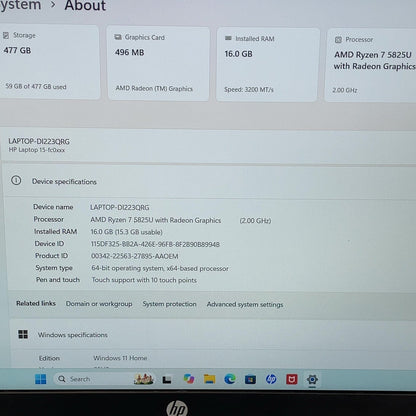Open Task View on the taskbar
This screenshot has width=416, height=416.
coord(167,379)
